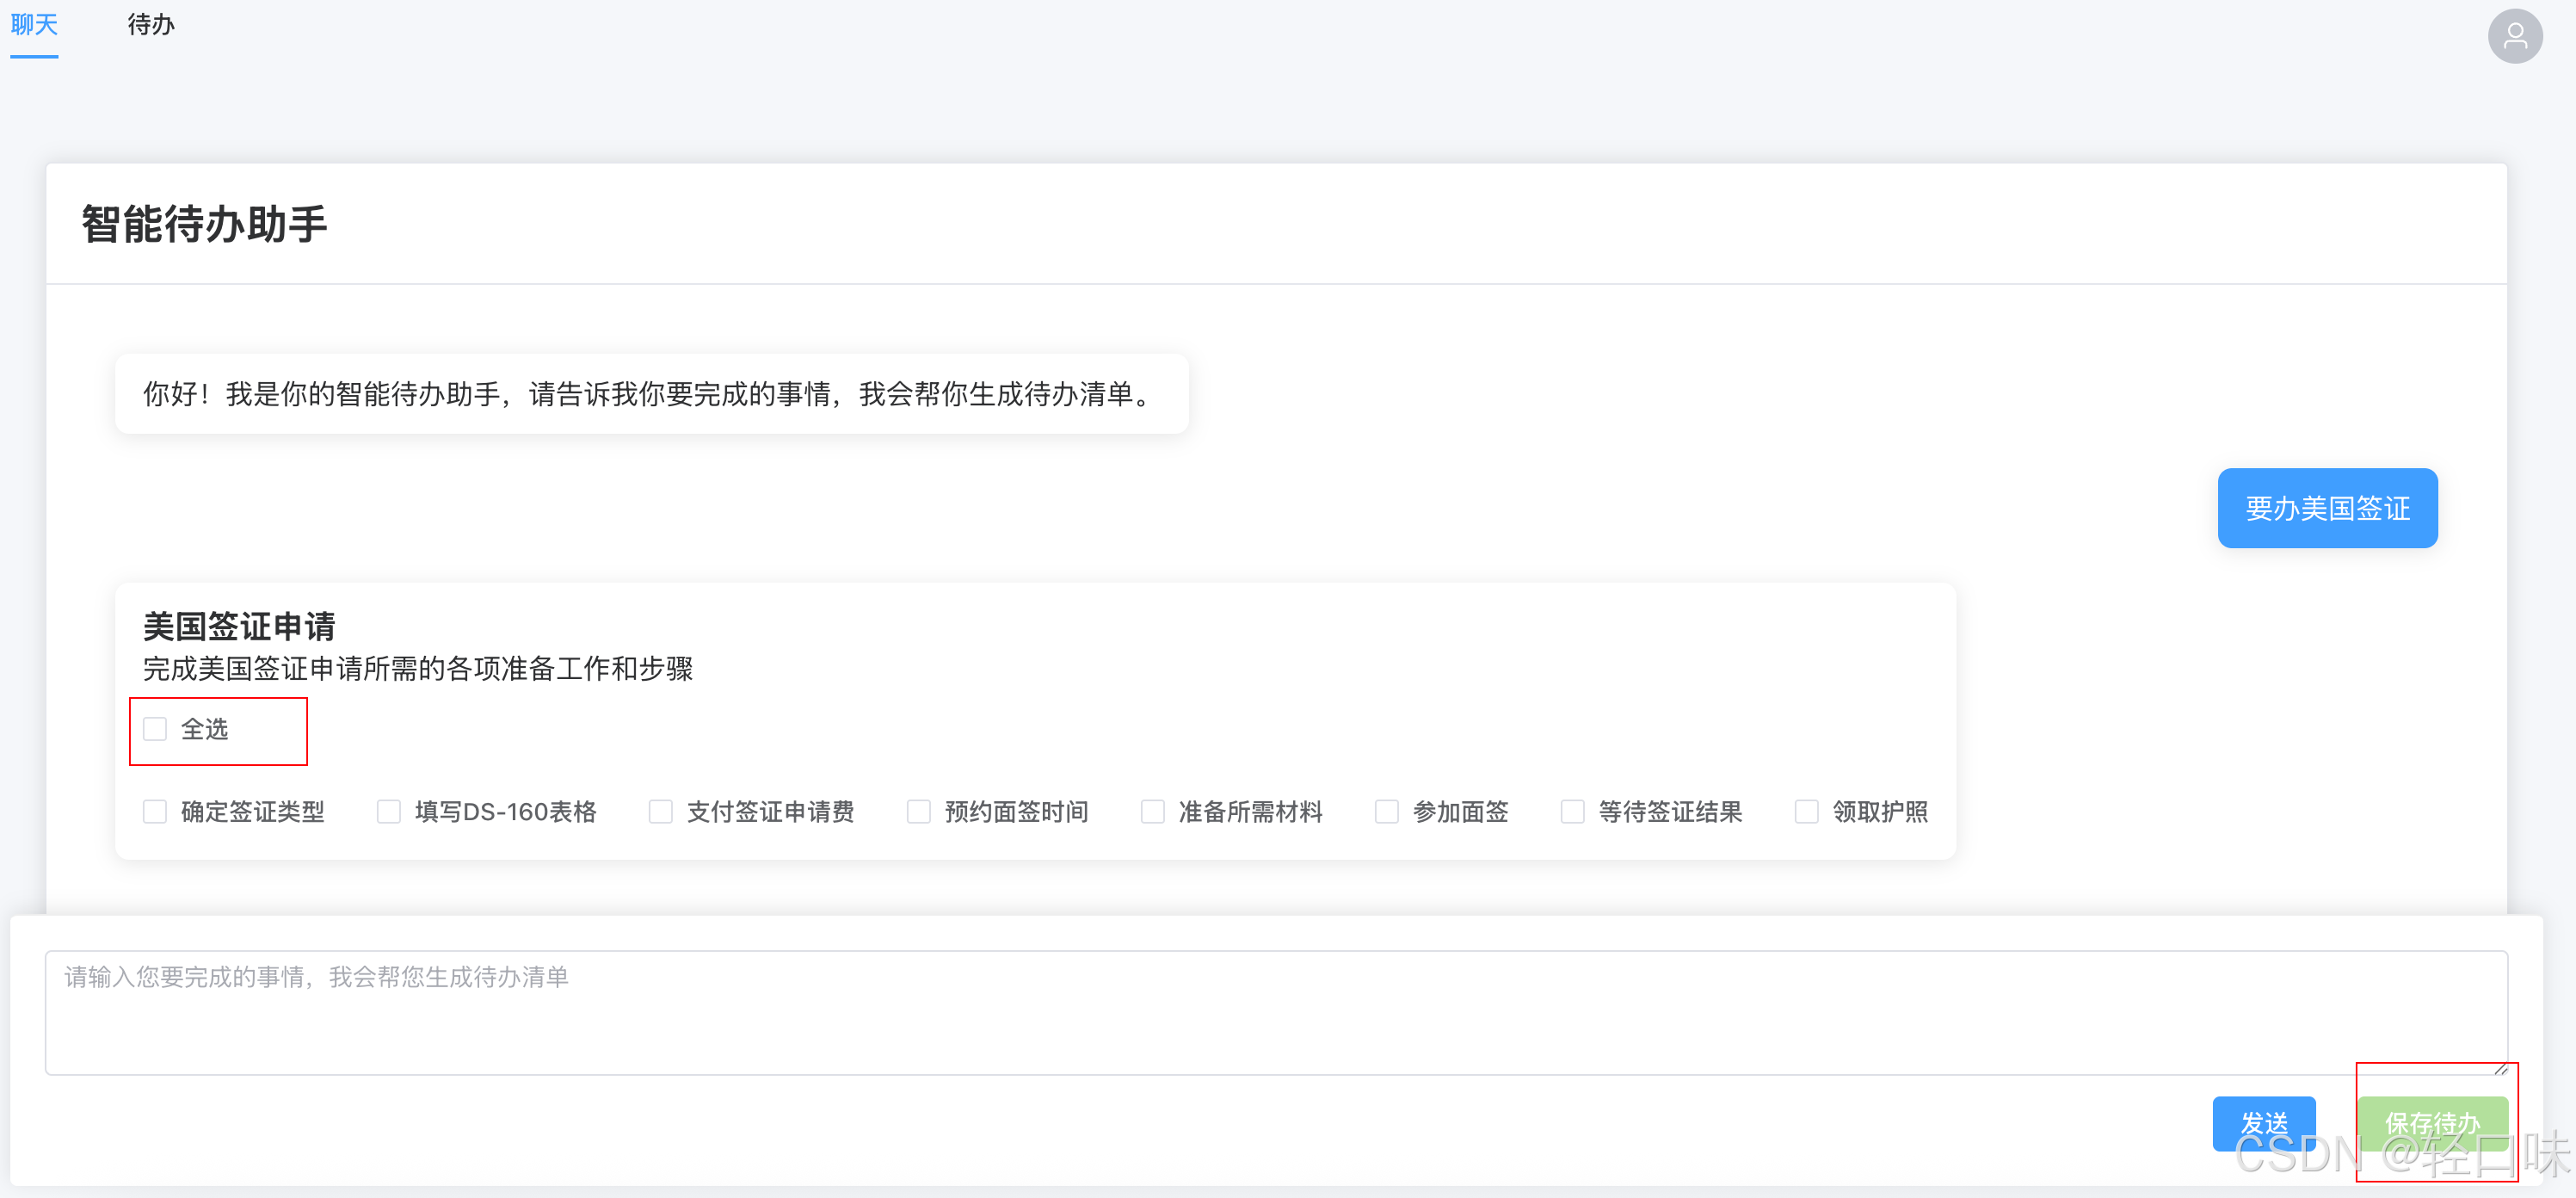Enable the 支付签证申请费 checkbox
The height and width of the screenshot is (1198, 2576).
click(661, 811)
